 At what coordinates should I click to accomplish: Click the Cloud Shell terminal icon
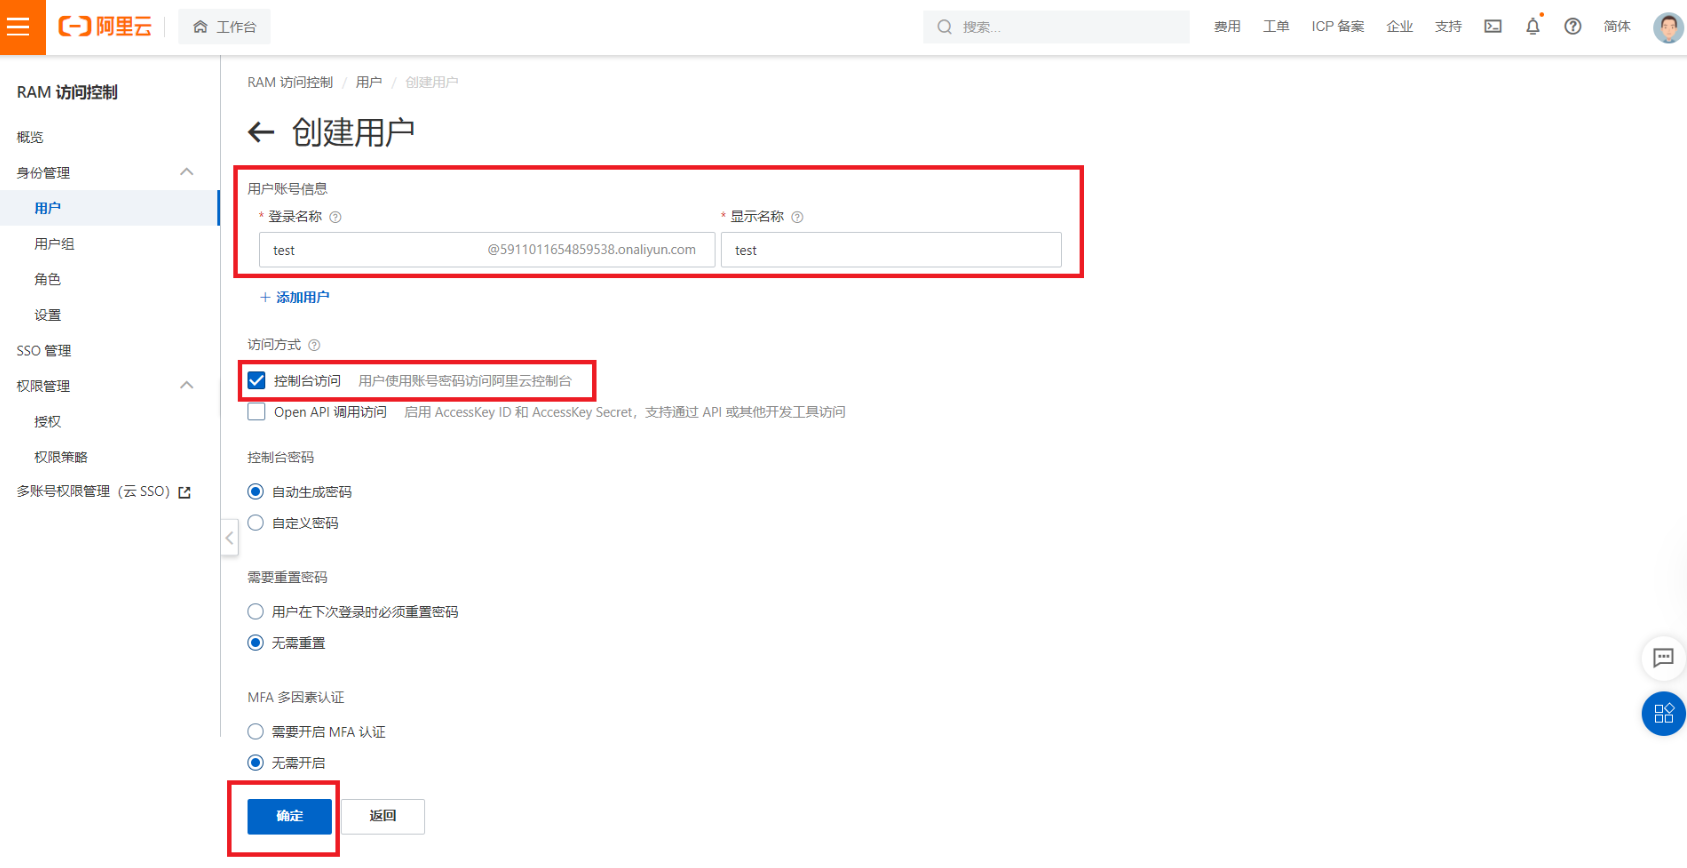(1492, 27)
